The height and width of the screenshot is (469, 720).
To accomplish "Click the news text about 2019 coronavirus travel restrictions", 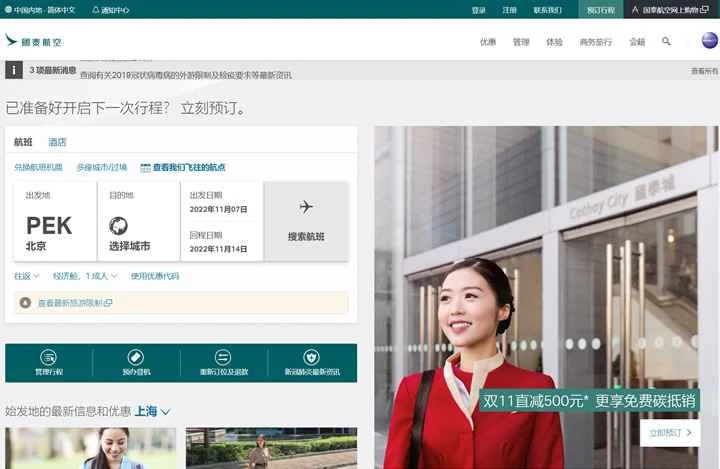I will tap(186, 75).
